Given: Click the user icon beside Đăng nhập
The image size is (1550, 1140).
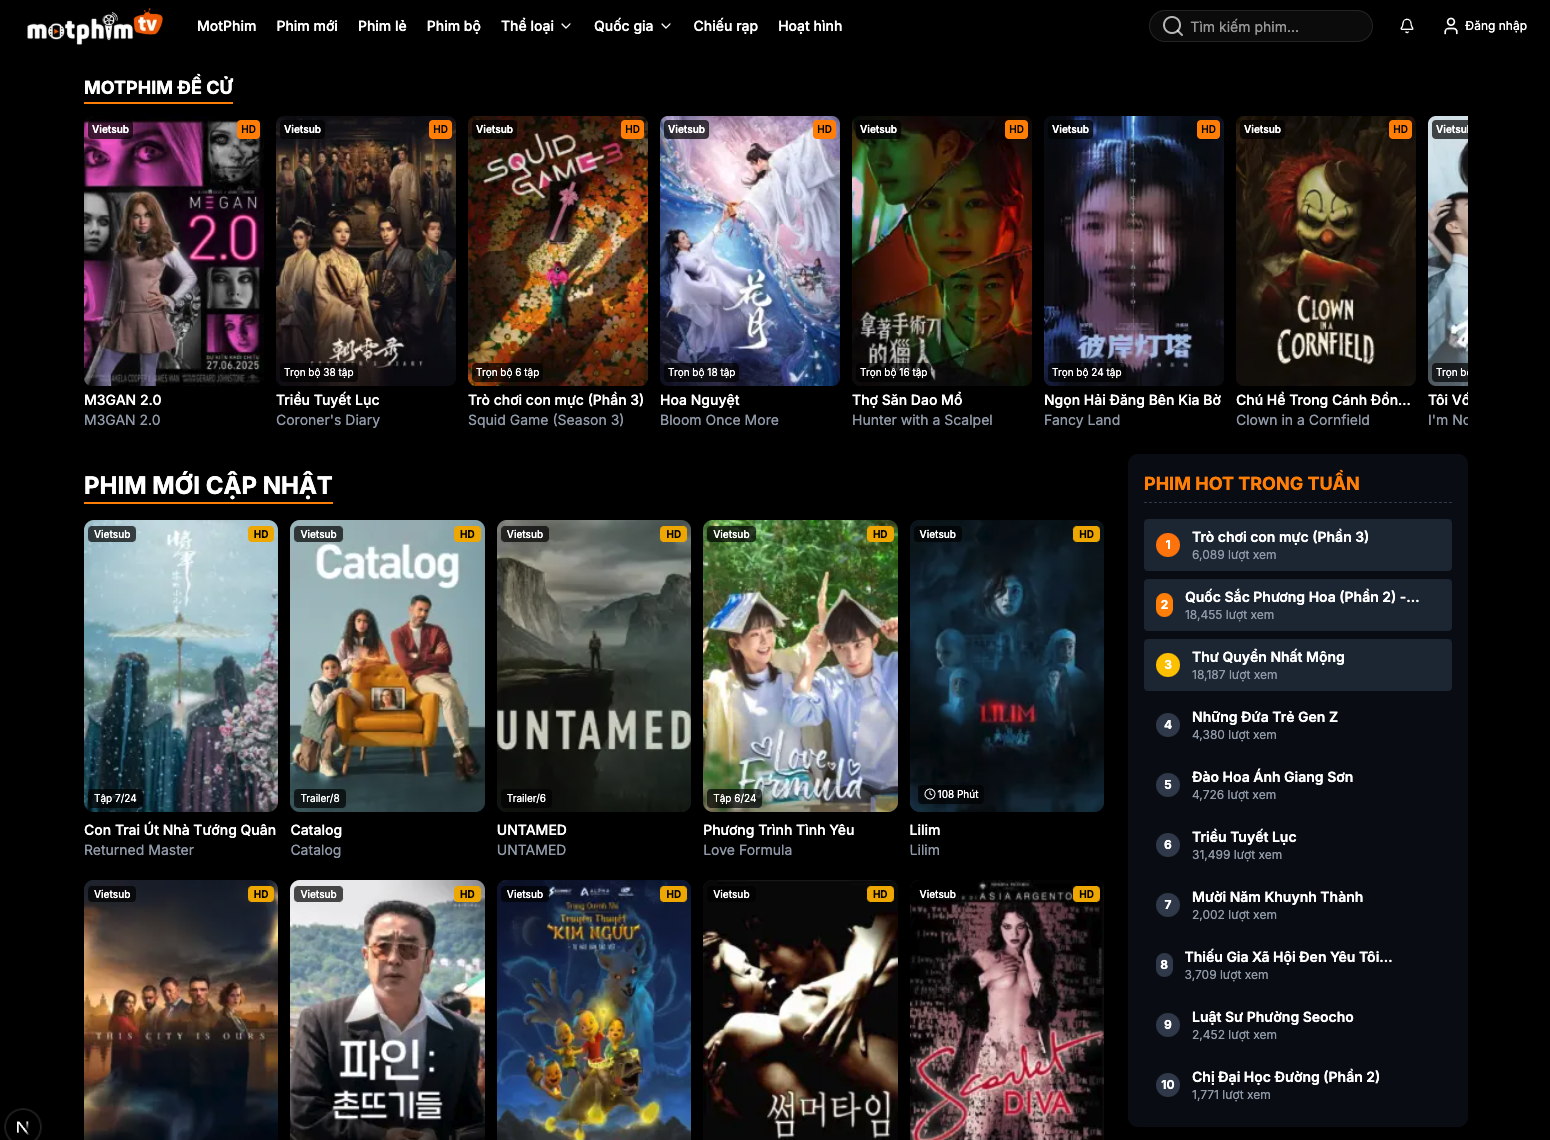Looking at the screenshot, I should (x=1450, y=26).
